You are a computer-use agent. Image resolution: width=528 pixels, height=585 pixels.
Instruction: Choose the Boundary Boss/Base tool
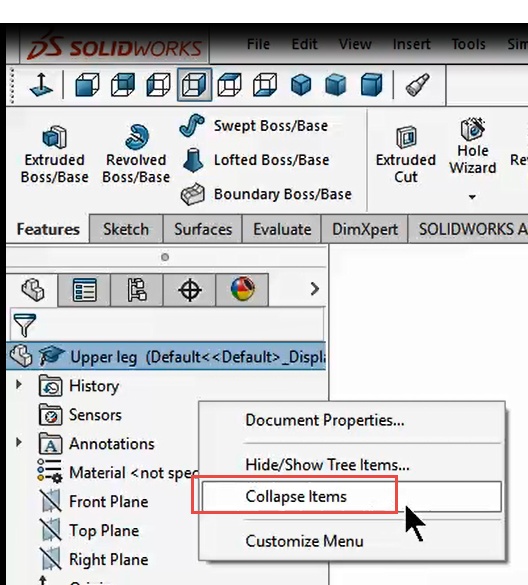266,194
